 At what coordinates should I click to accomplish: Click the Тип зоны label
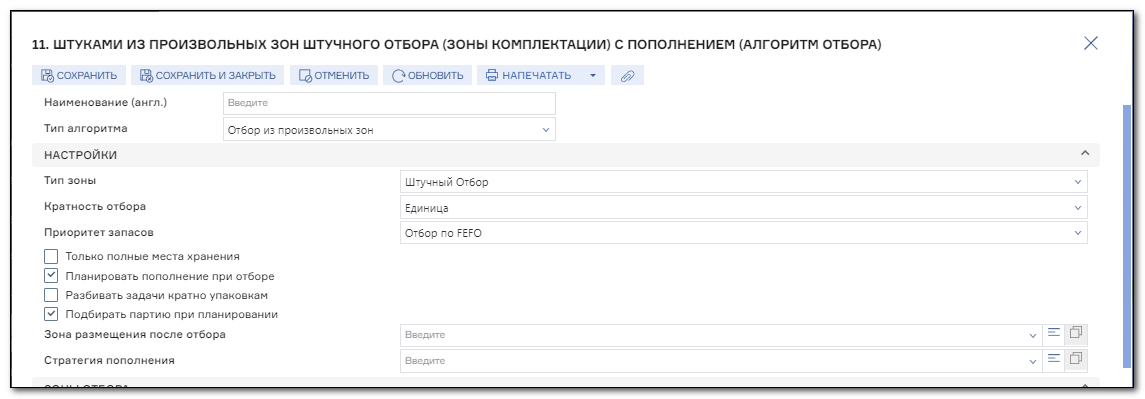[x=70, y=180]
